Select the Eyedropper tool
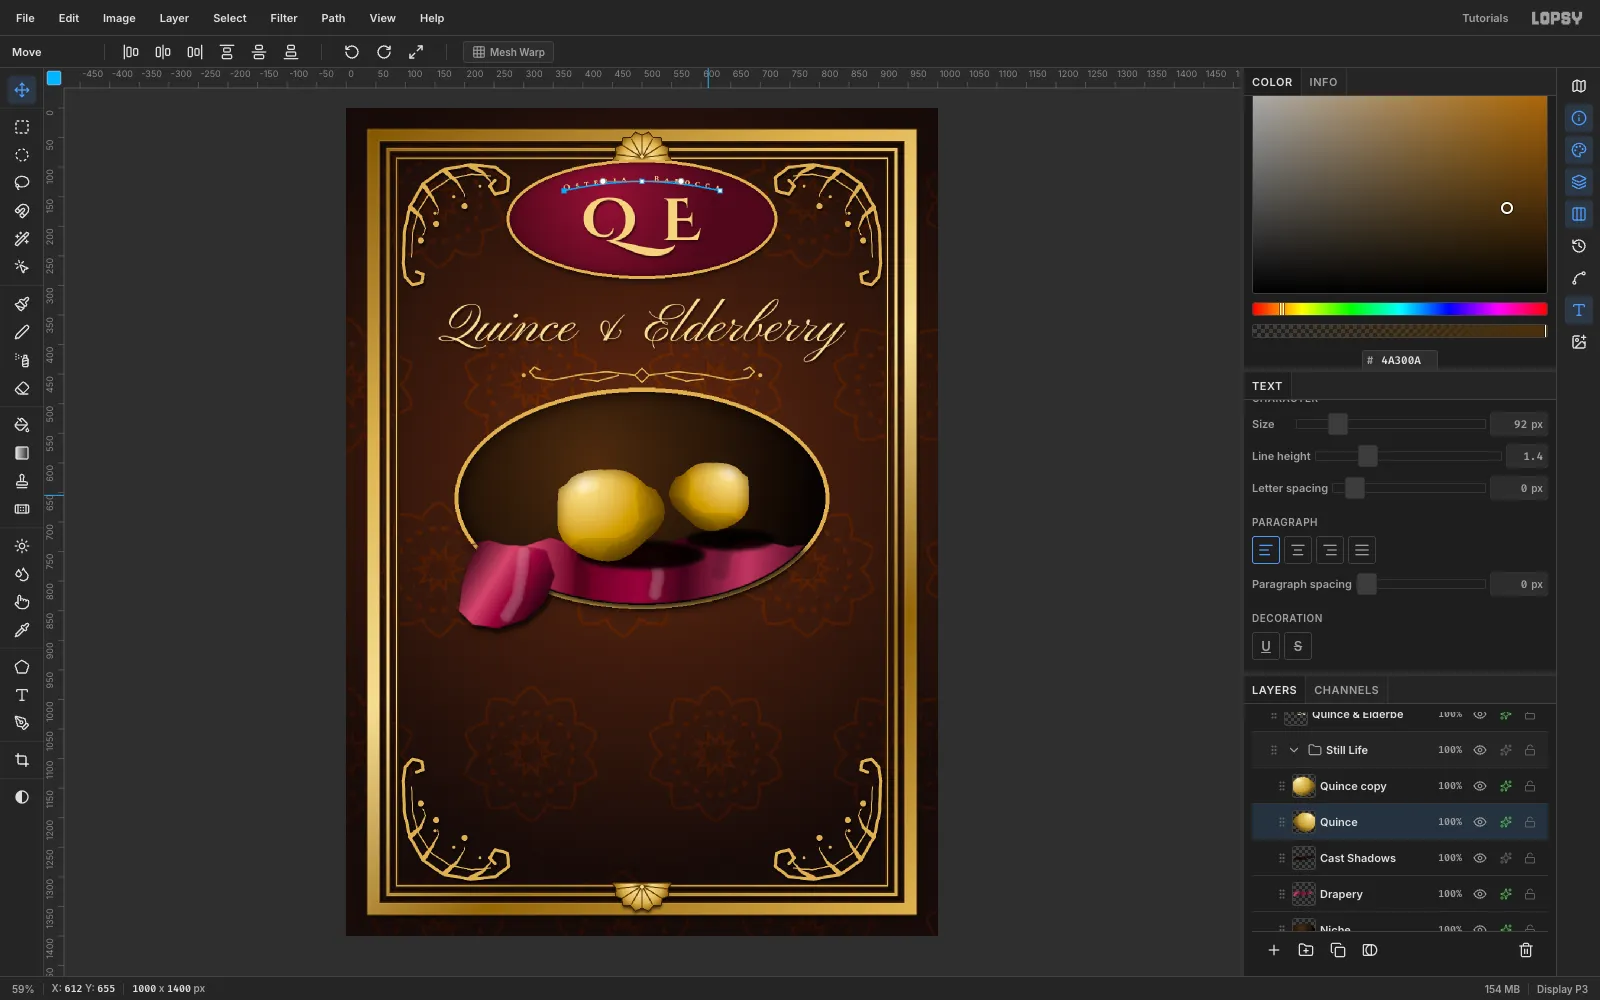This screenshot has width=1600, height=1000. tap(22, 630)
